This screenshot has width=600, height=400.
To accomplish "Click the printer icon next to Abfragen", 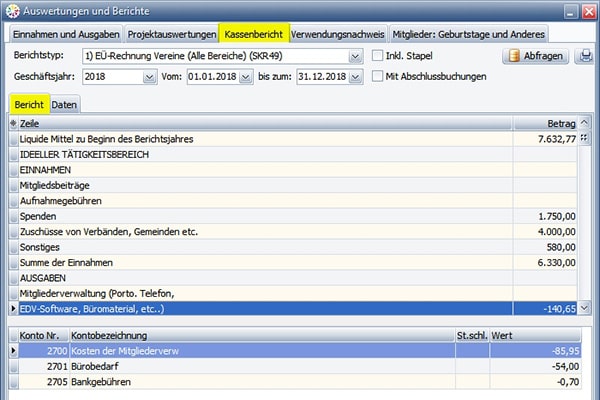I will [586, 56].
